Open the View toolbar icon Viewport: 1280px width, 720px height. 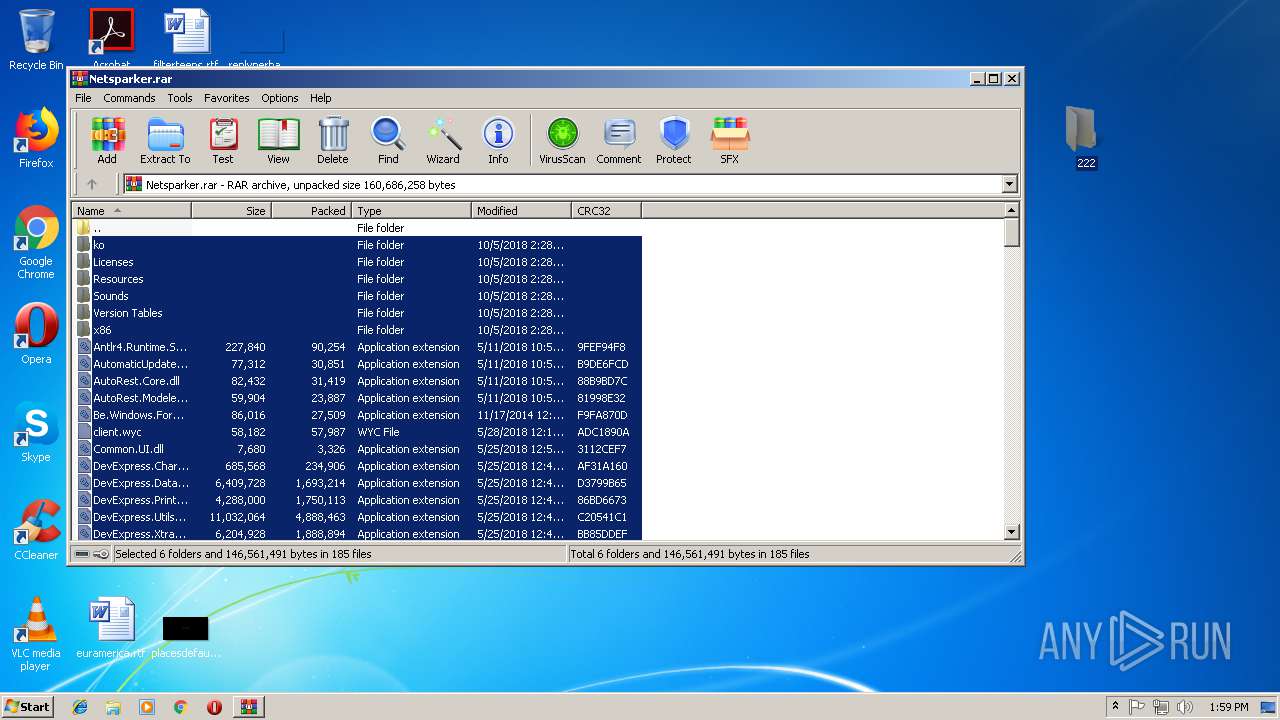click(x=278, y=141)
